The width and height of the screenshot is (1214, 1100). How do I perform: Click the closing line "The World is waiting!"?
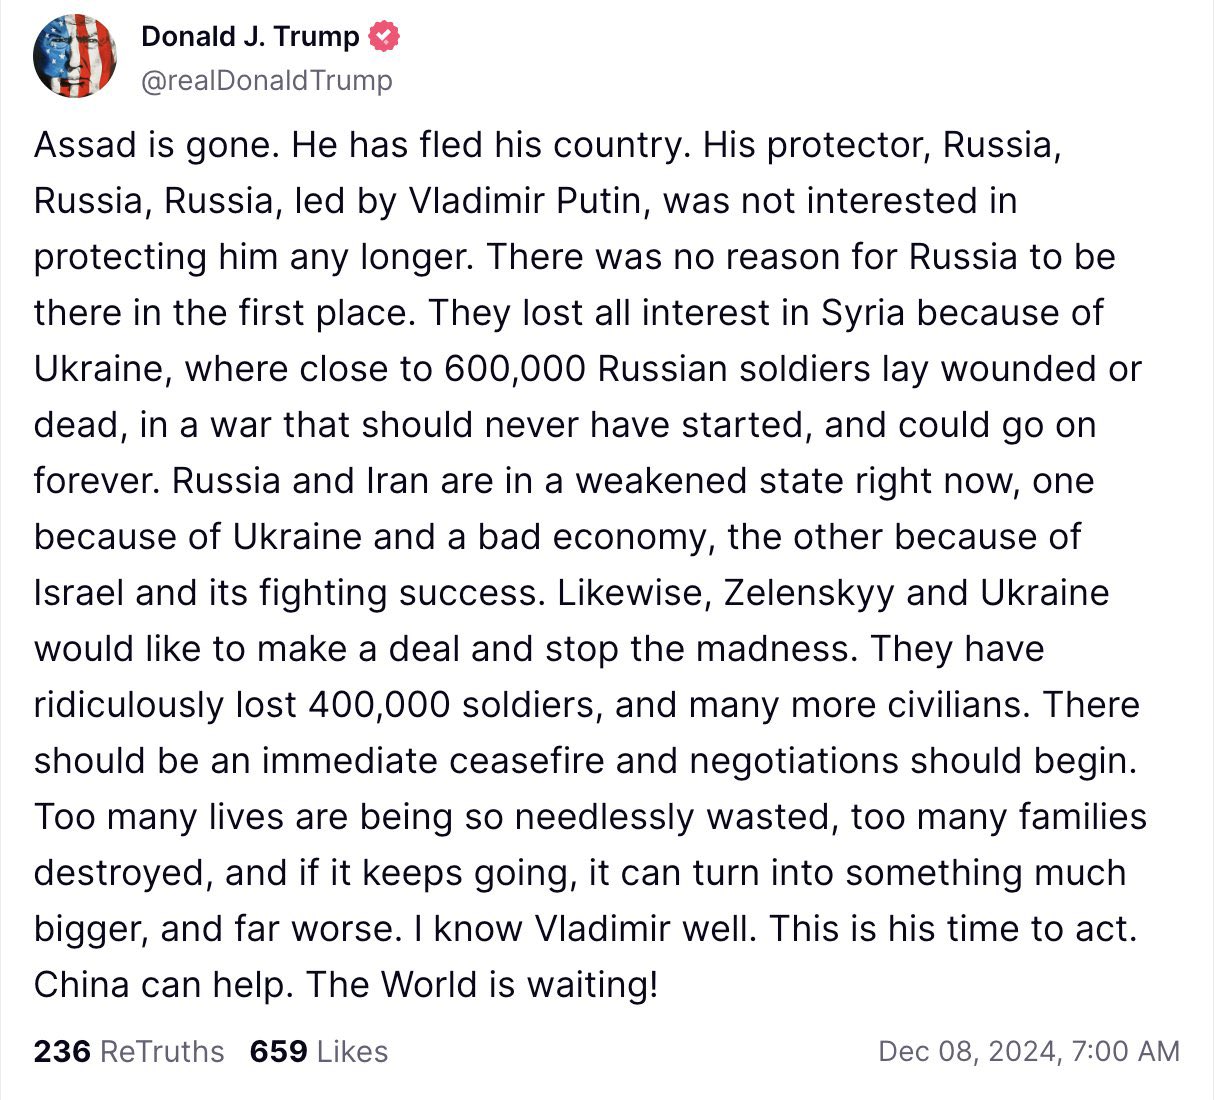482,985
